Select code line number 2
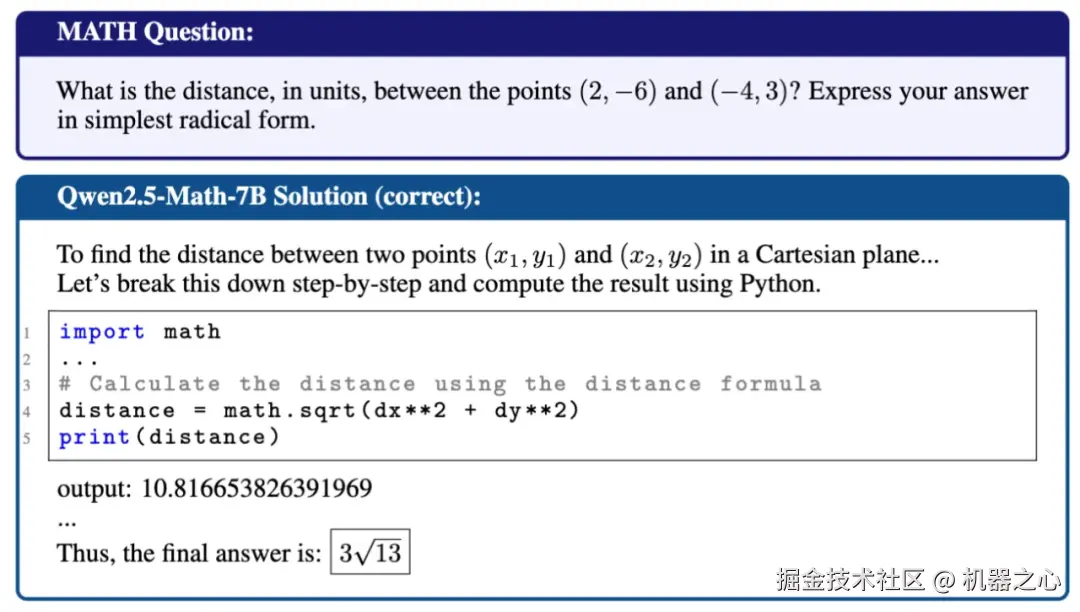The height and width of the screenshot is (612, 1080). pos(27,360)
